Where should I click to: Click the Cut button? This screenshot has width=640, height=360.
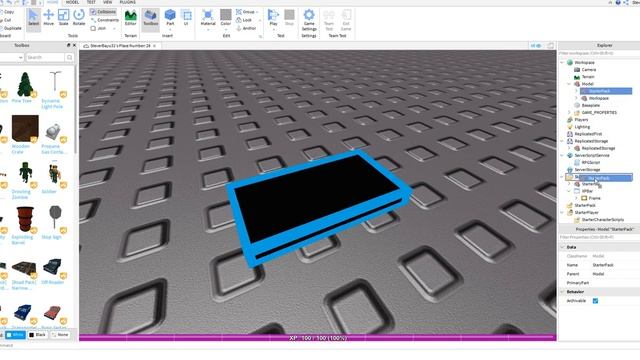(x=6, y=20)
